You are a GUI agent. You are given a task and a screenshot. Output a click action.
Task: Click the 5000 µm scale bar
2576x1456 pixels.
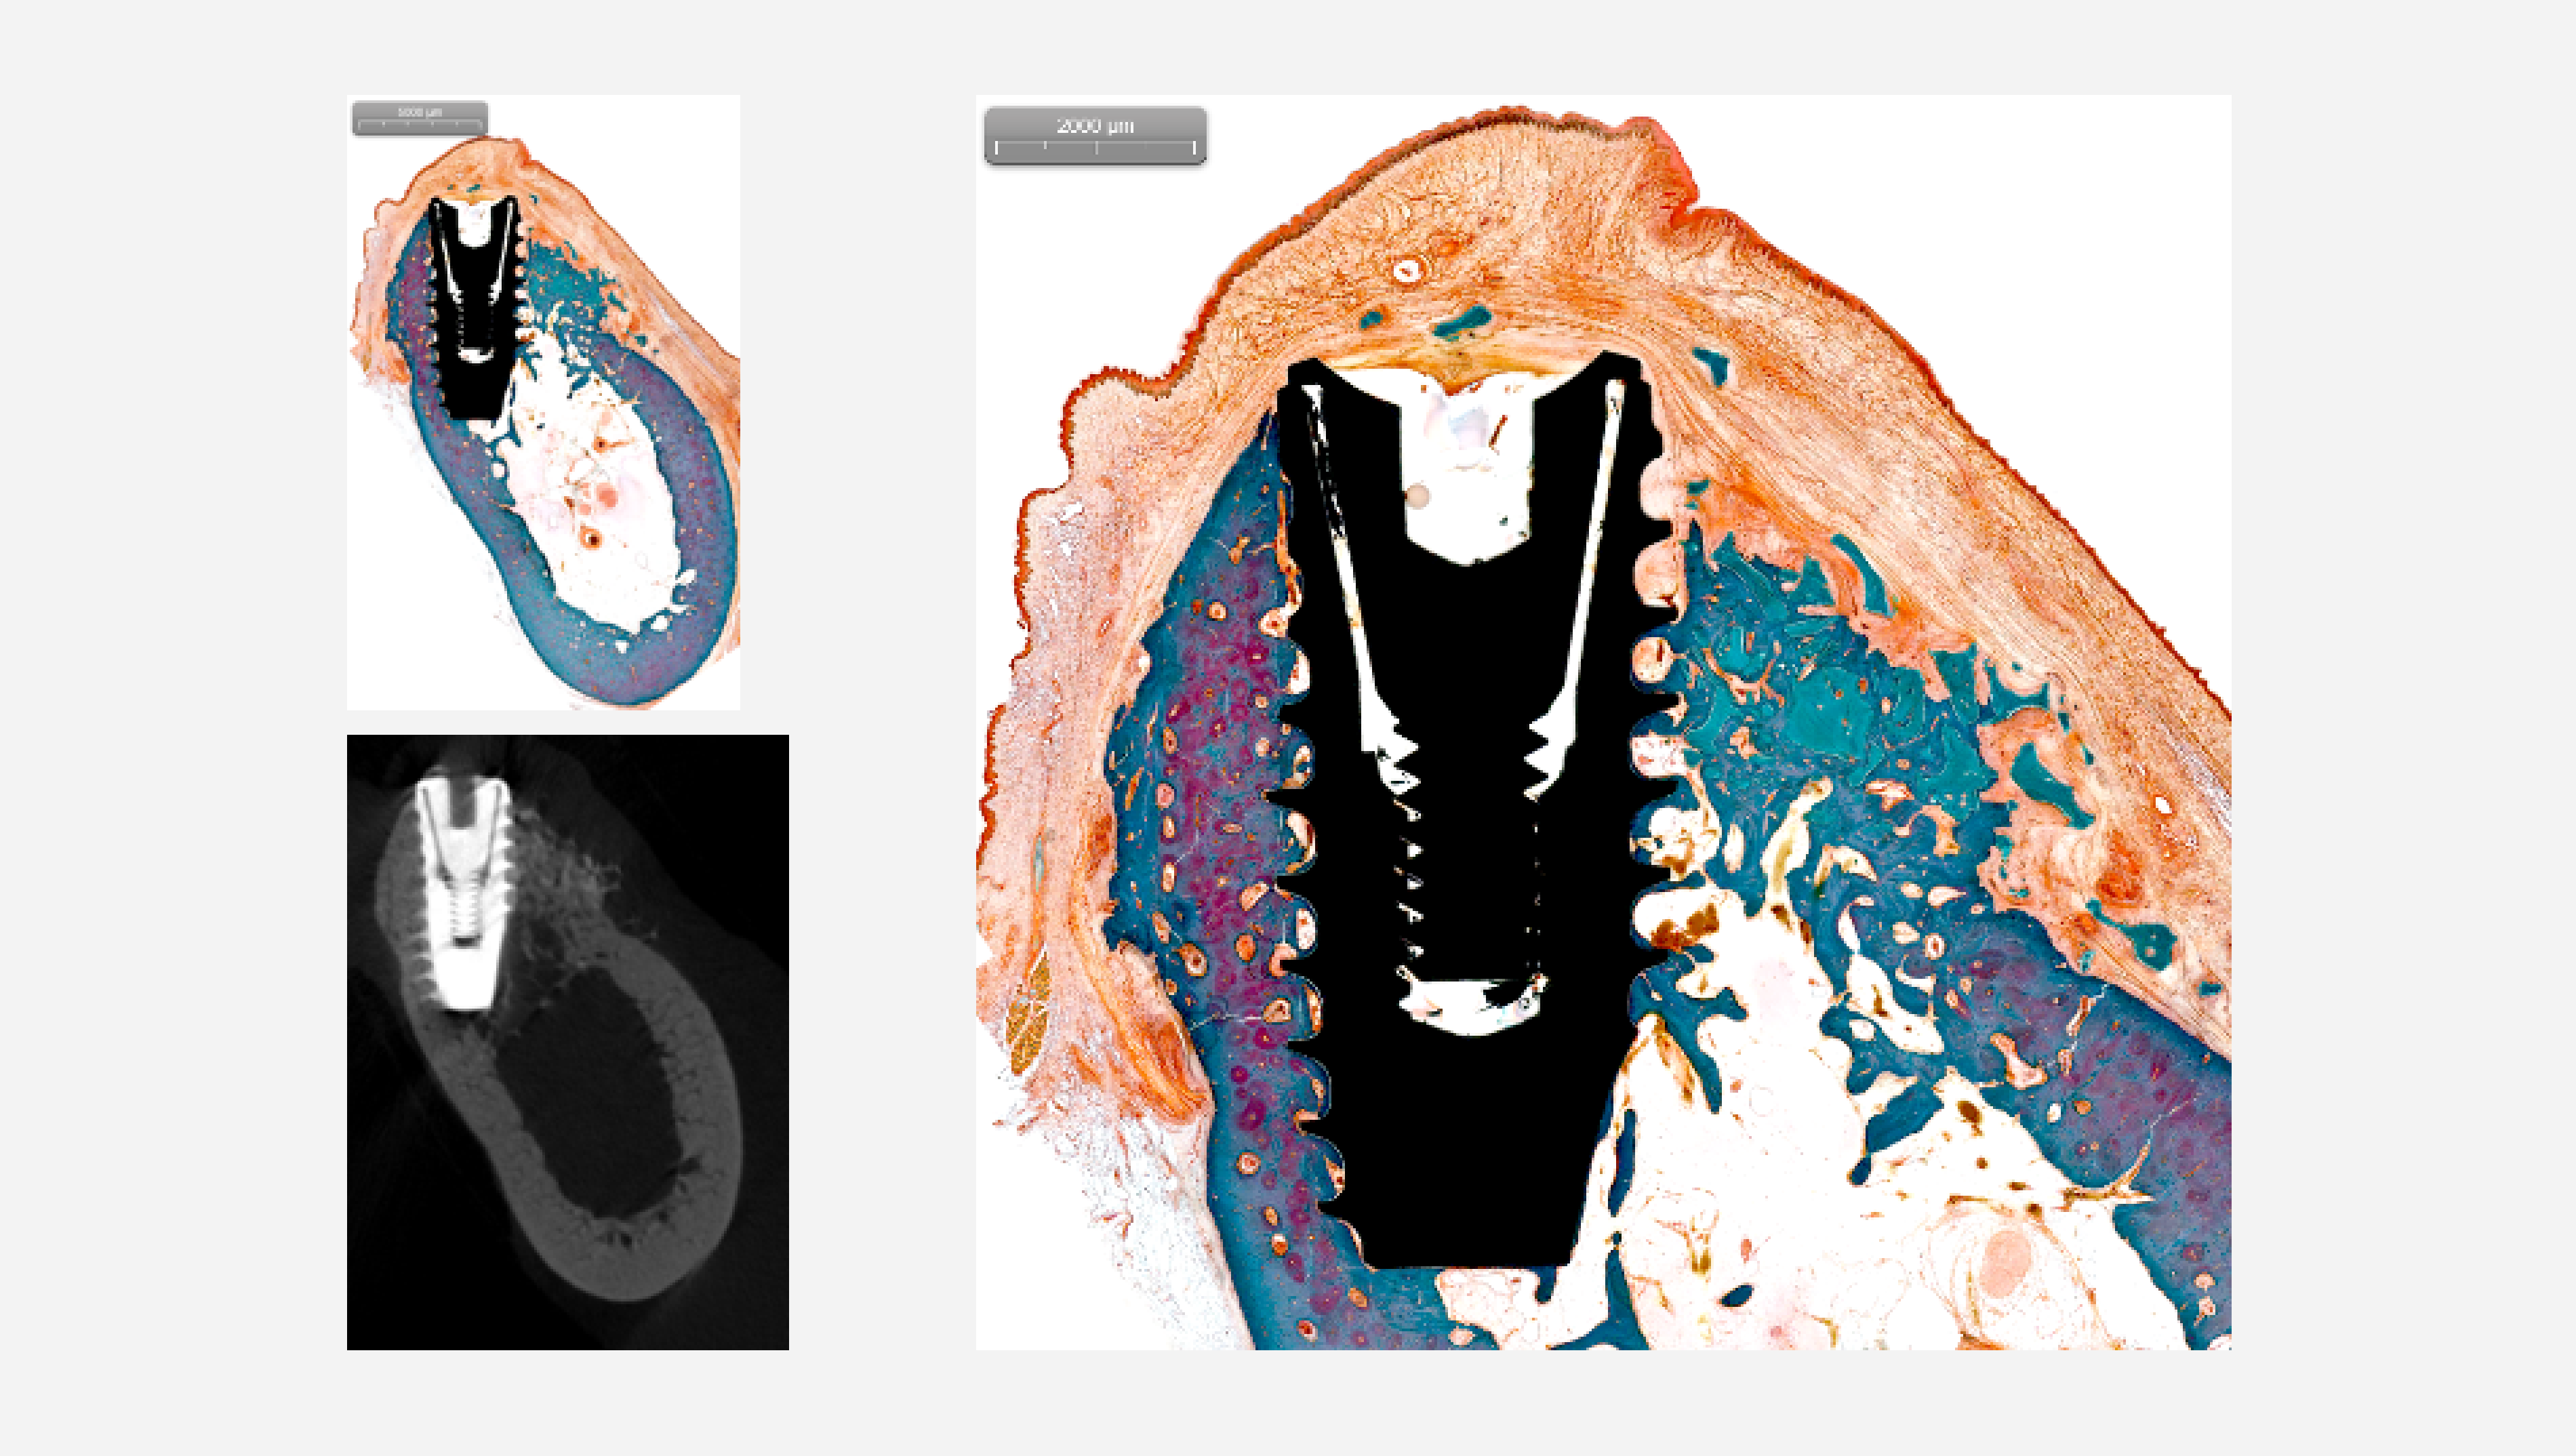point(420,118)
